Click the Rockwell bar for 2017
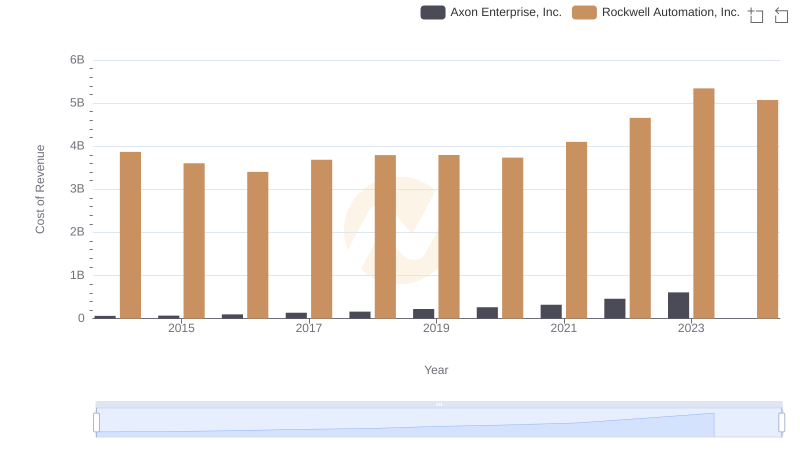Viewport: 800px width, 461px height. [x=321, y=239]
